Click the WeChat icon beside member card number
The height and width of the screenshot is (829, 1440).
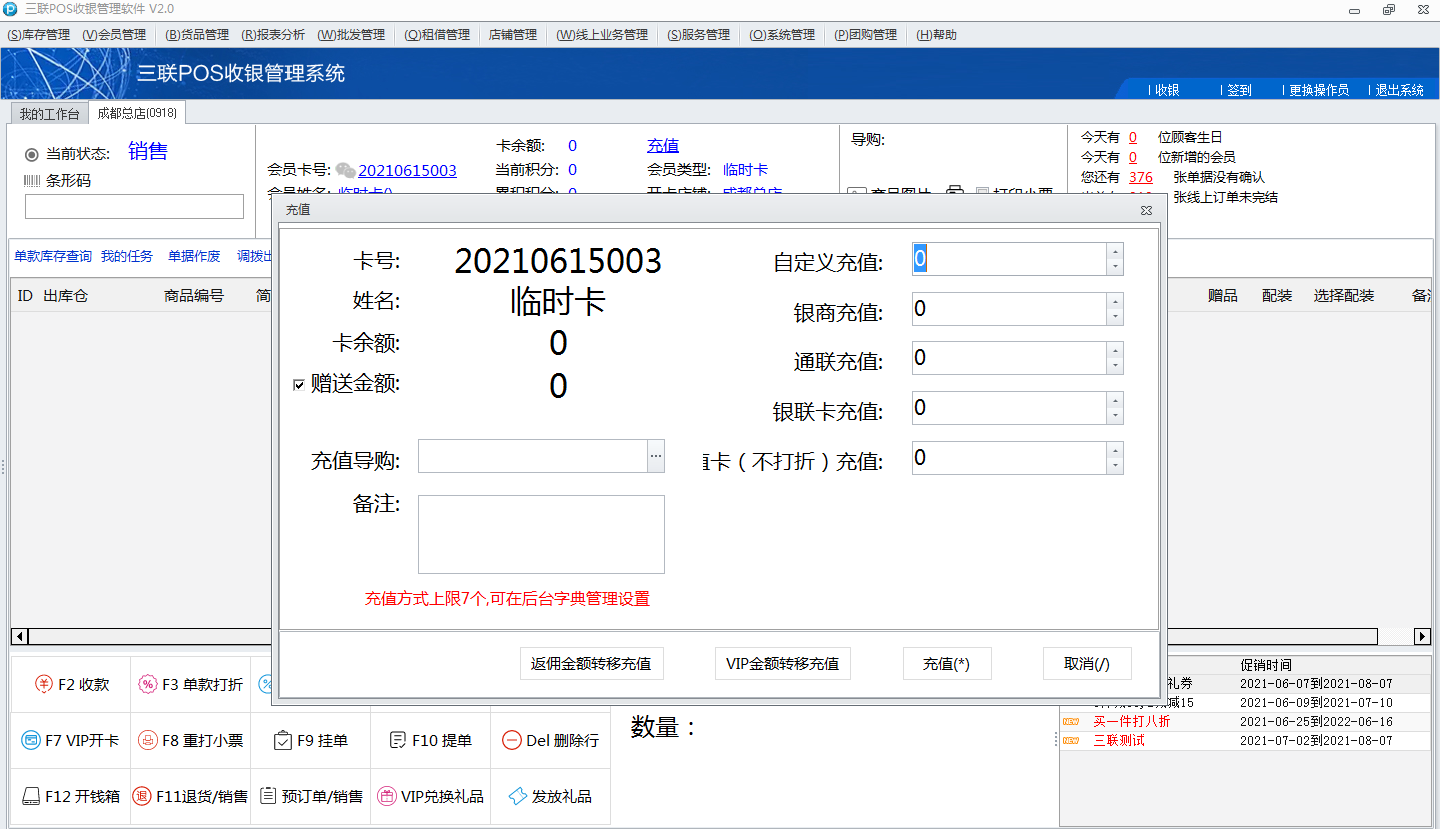(345, 170)
